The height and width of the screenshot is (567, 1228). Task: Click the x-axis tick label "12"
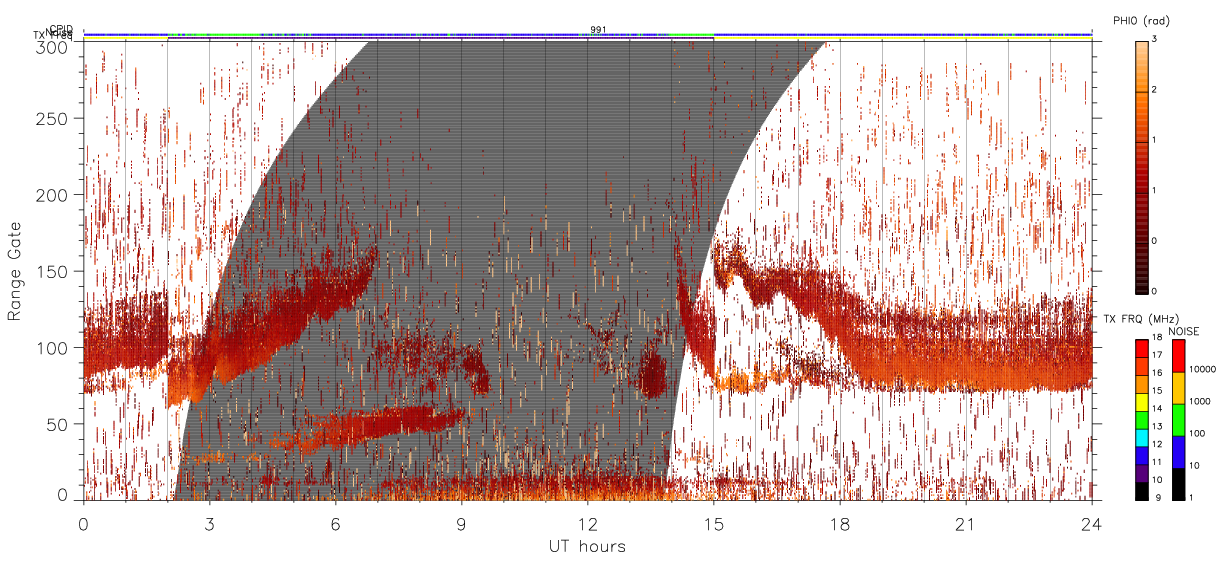pyautogui.click(x=588, y=524)
